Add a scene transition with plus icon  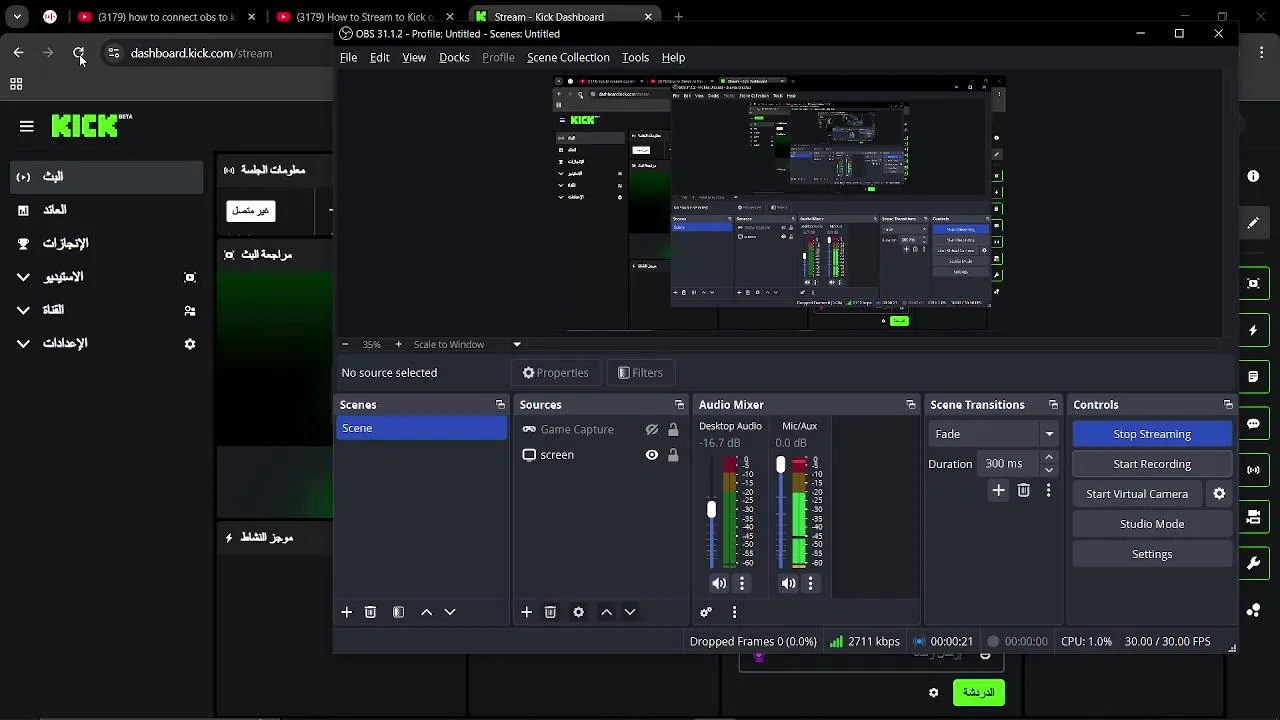tap(998, 490)
